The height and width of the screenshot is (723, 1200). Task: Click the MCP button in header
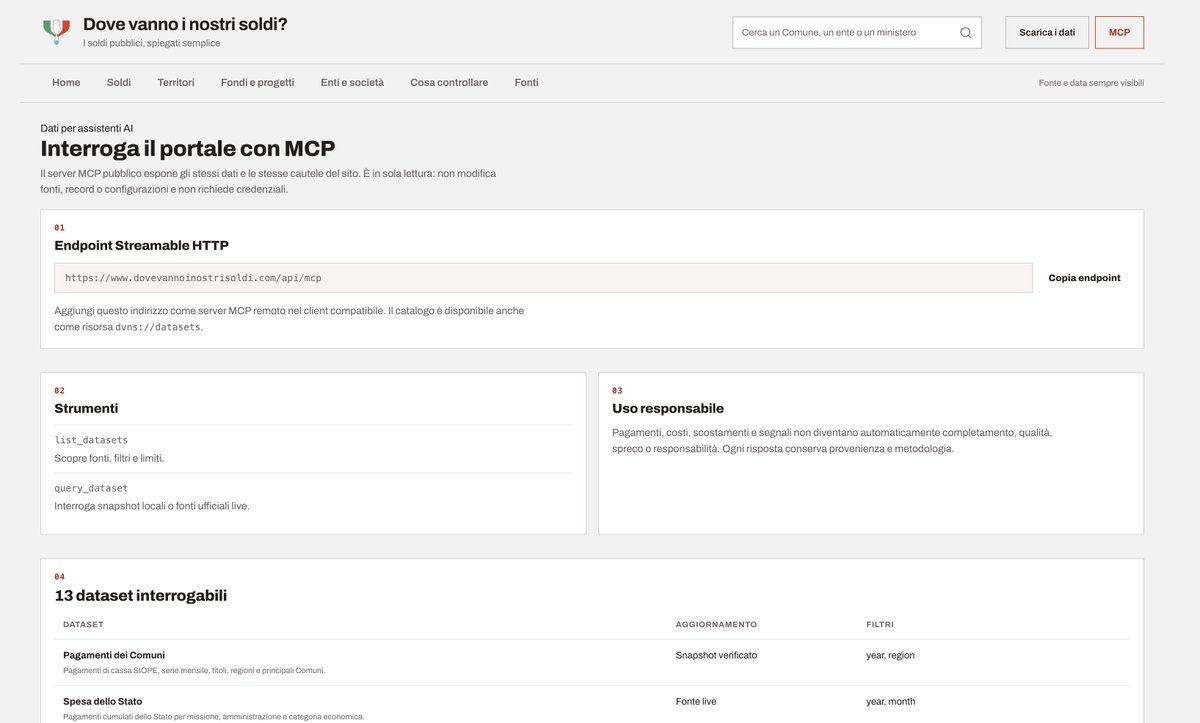[x=1119, y=32]
